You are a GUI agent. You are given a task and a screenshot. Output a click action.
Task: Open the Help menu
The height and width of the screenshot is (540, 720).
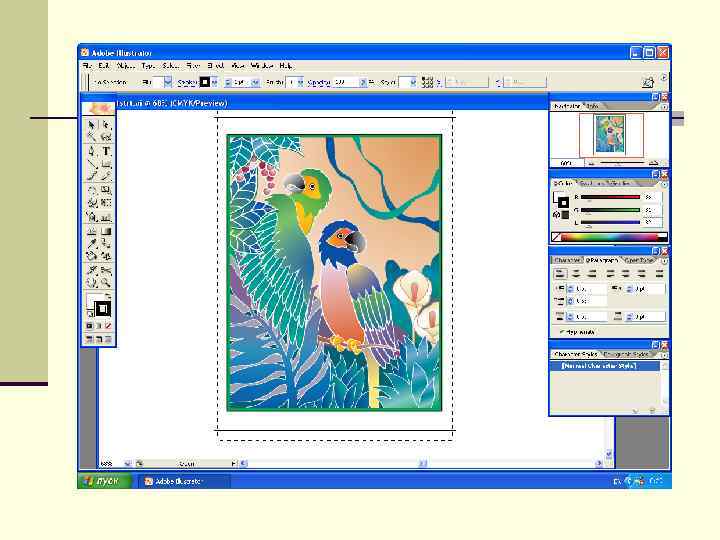tap(286, 66)
